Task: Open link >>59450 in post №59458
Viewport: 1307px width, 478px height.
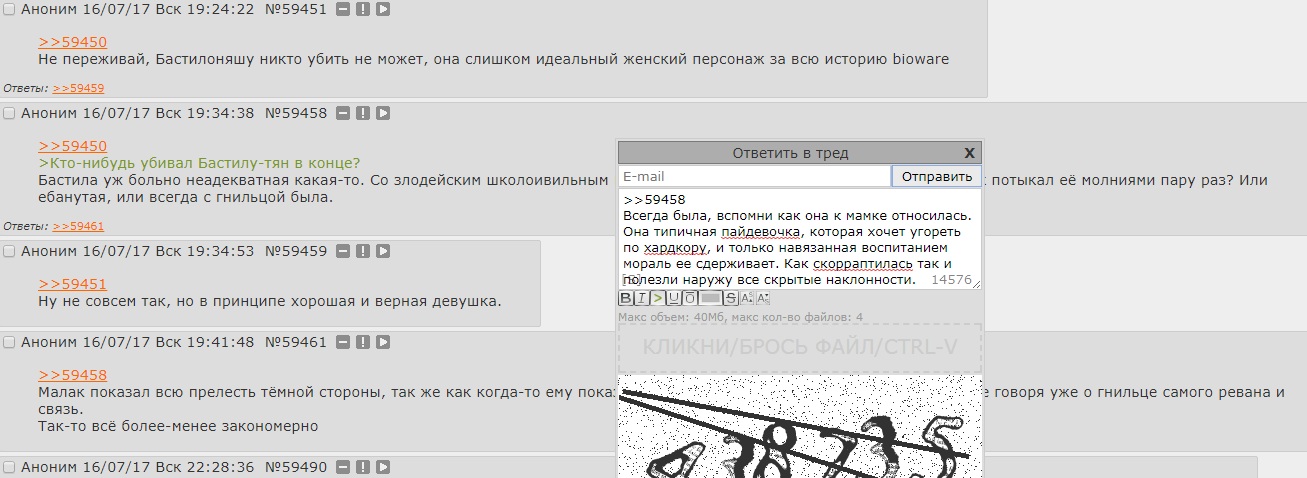Action: coord(73,146)
